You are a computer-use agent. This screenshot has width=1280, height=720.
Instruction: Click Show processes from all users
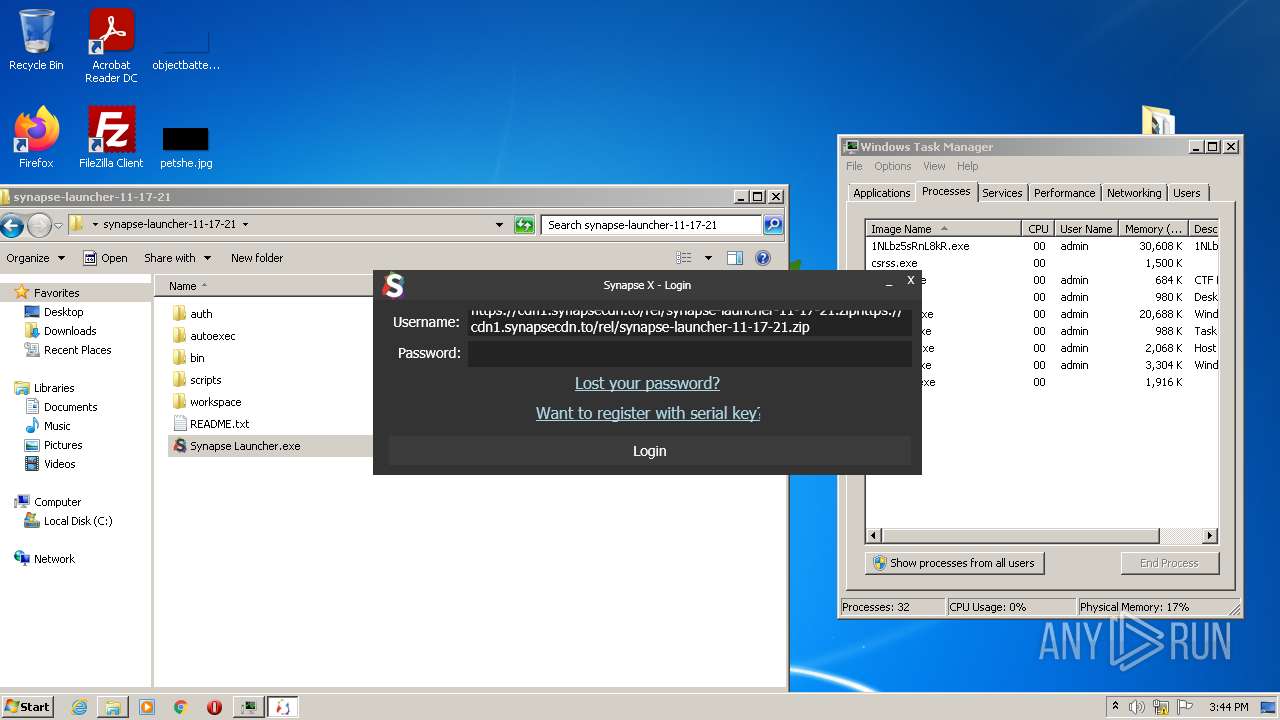coord(954,563)
